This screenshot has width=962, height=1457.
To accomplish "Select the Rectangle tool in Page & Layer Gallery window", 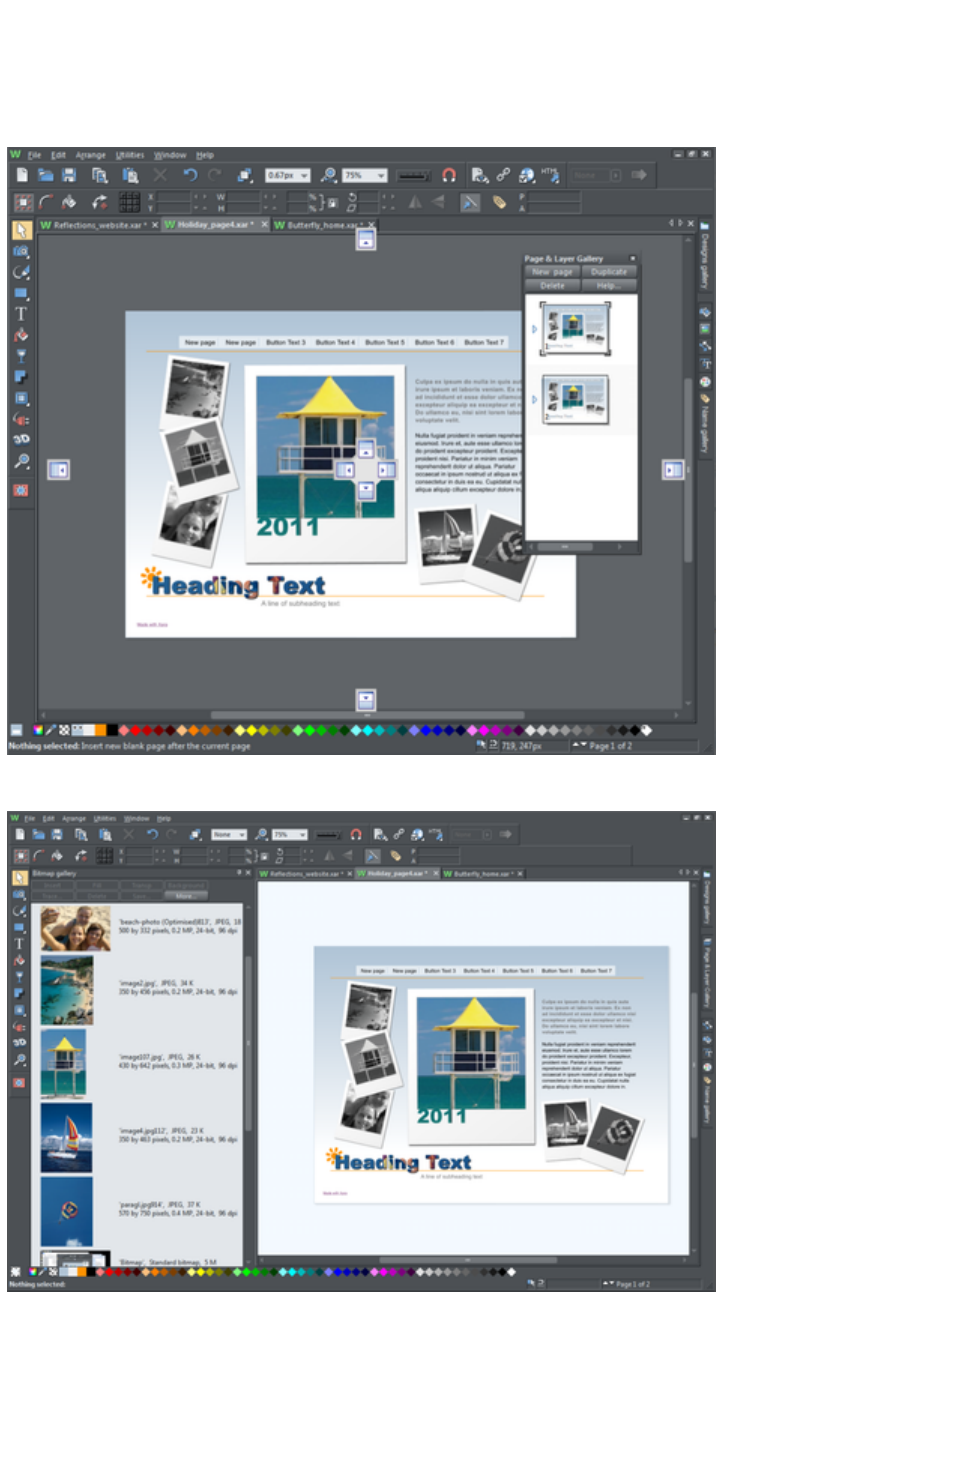I will [21, 293].
